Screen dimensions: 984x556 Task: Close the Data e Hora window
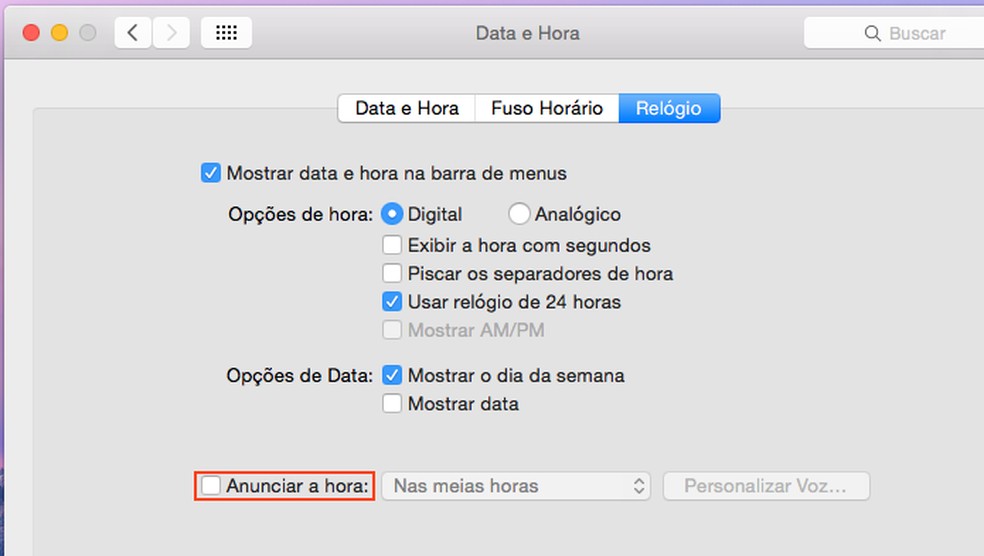pyautogui.click(x=31, y=33)
